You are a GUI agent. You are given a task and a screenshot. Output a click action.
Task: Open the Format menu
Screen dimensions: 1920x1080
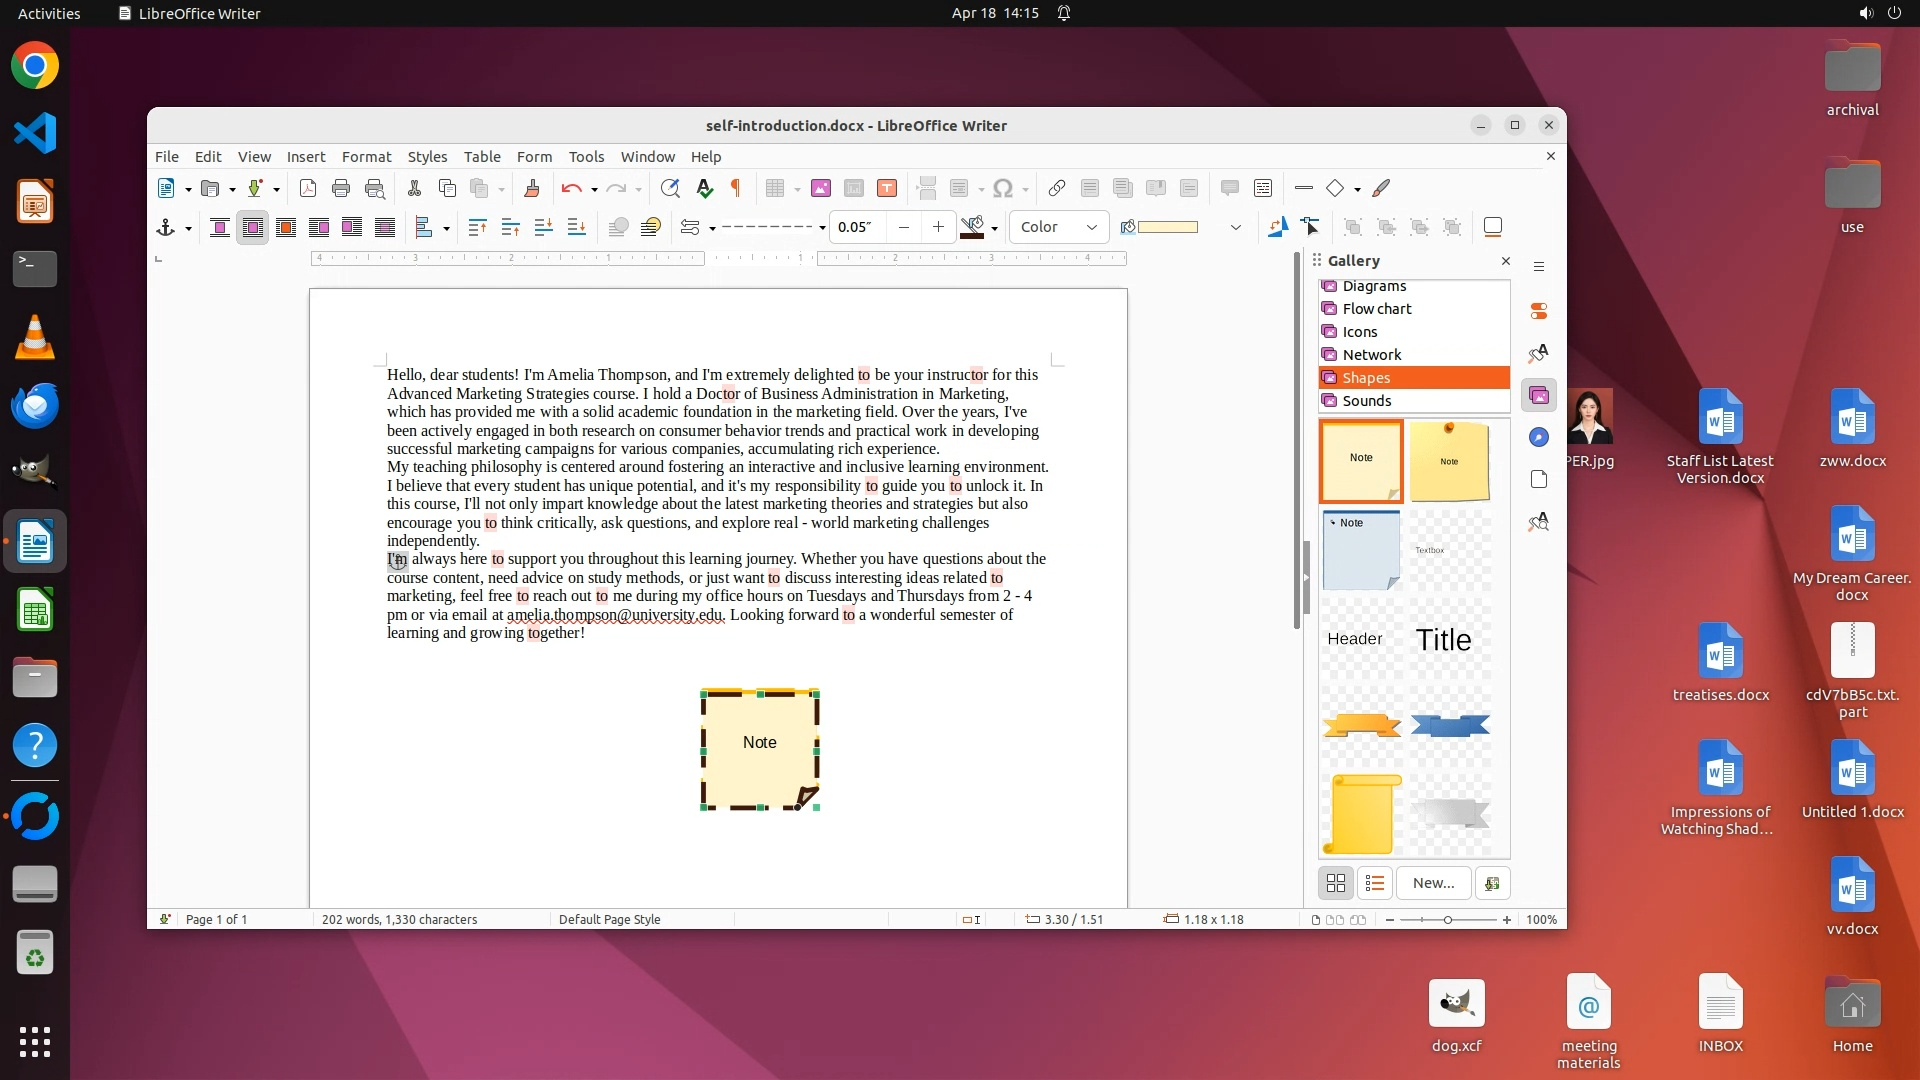[x=366, y=157]
